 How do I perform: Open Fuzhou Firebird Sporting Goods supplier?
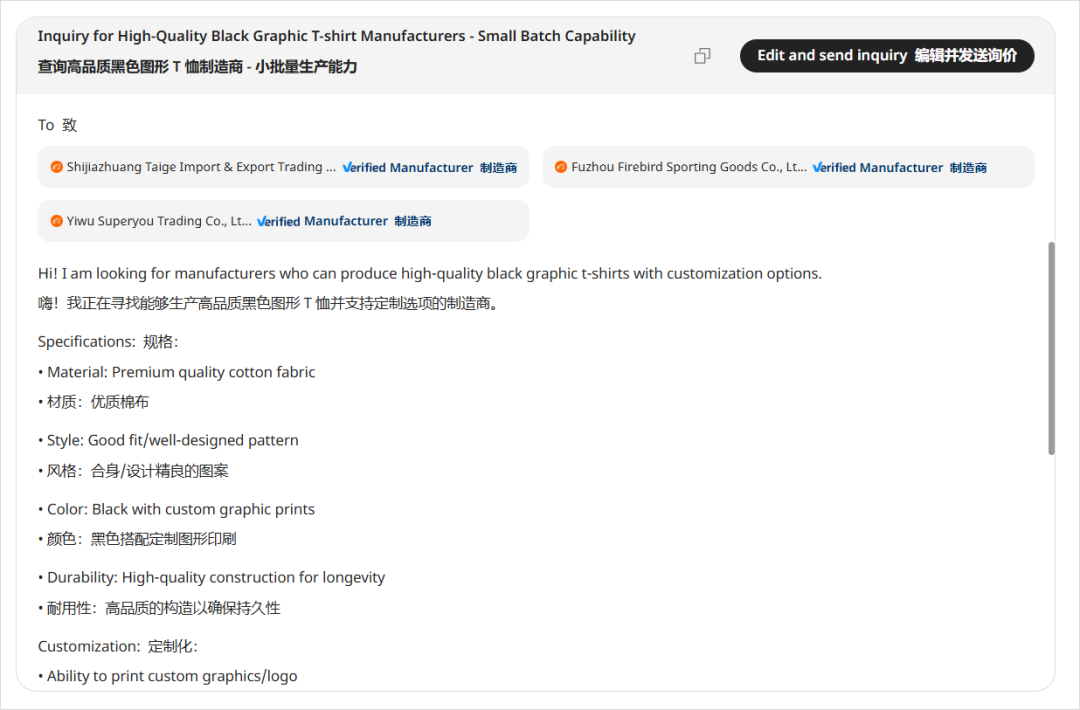tap(688, 167)
